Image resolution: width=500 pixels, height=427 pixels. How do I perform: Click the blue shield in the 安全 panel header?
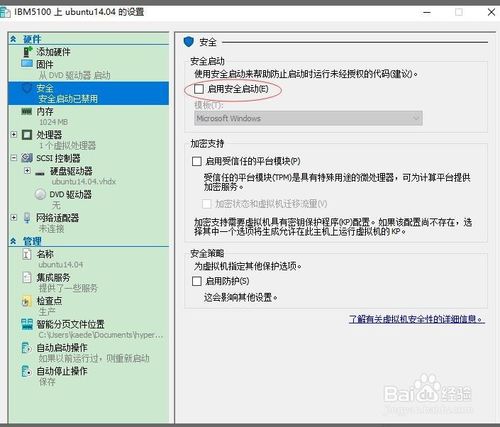pos(189,42)
